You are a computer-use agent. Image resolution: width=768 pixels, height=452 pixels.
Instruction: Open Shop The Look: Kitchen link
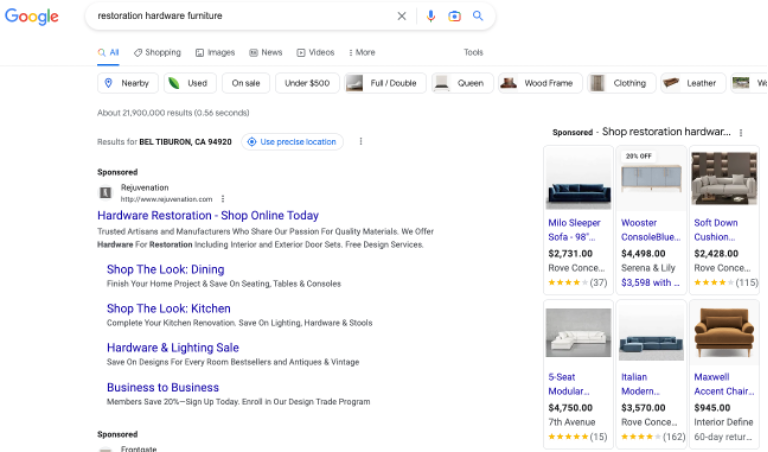[168, 309]
